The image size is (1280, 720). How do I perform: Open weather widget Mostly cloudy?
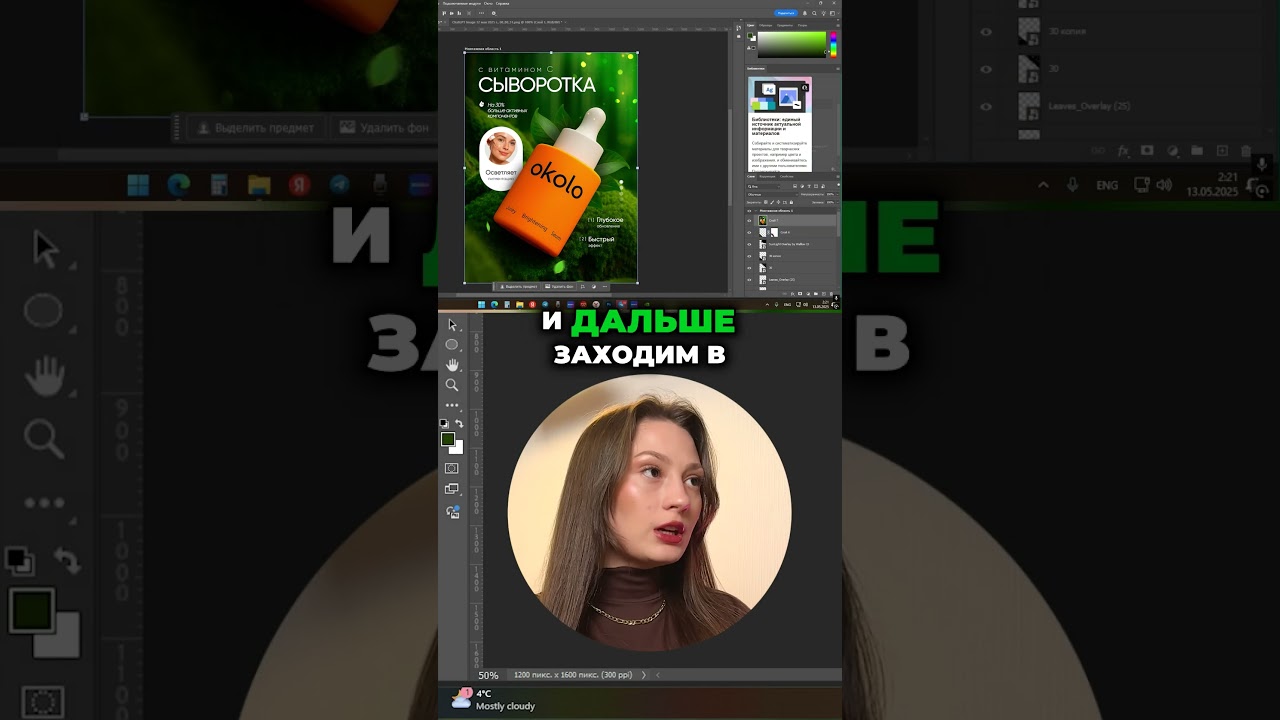point(493,699)
